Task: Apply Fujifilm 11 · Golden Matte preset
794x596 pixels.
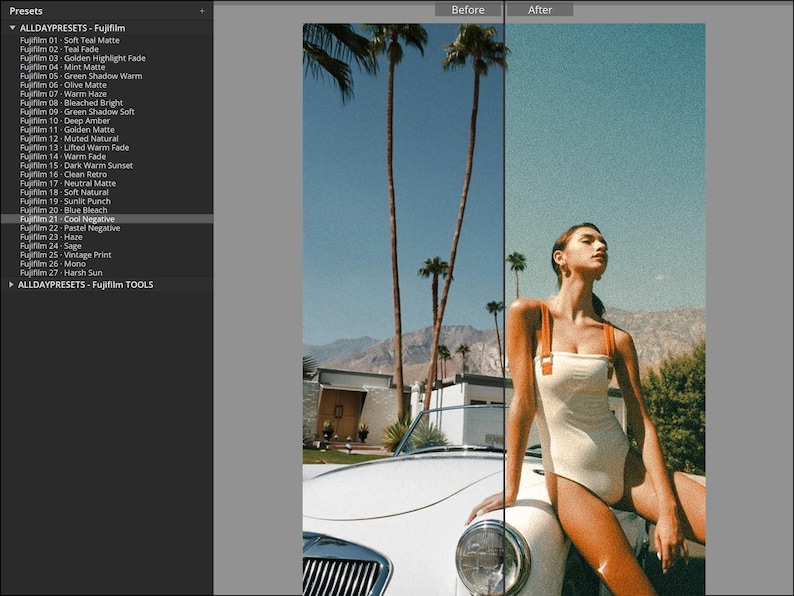Action: (67, 130)
